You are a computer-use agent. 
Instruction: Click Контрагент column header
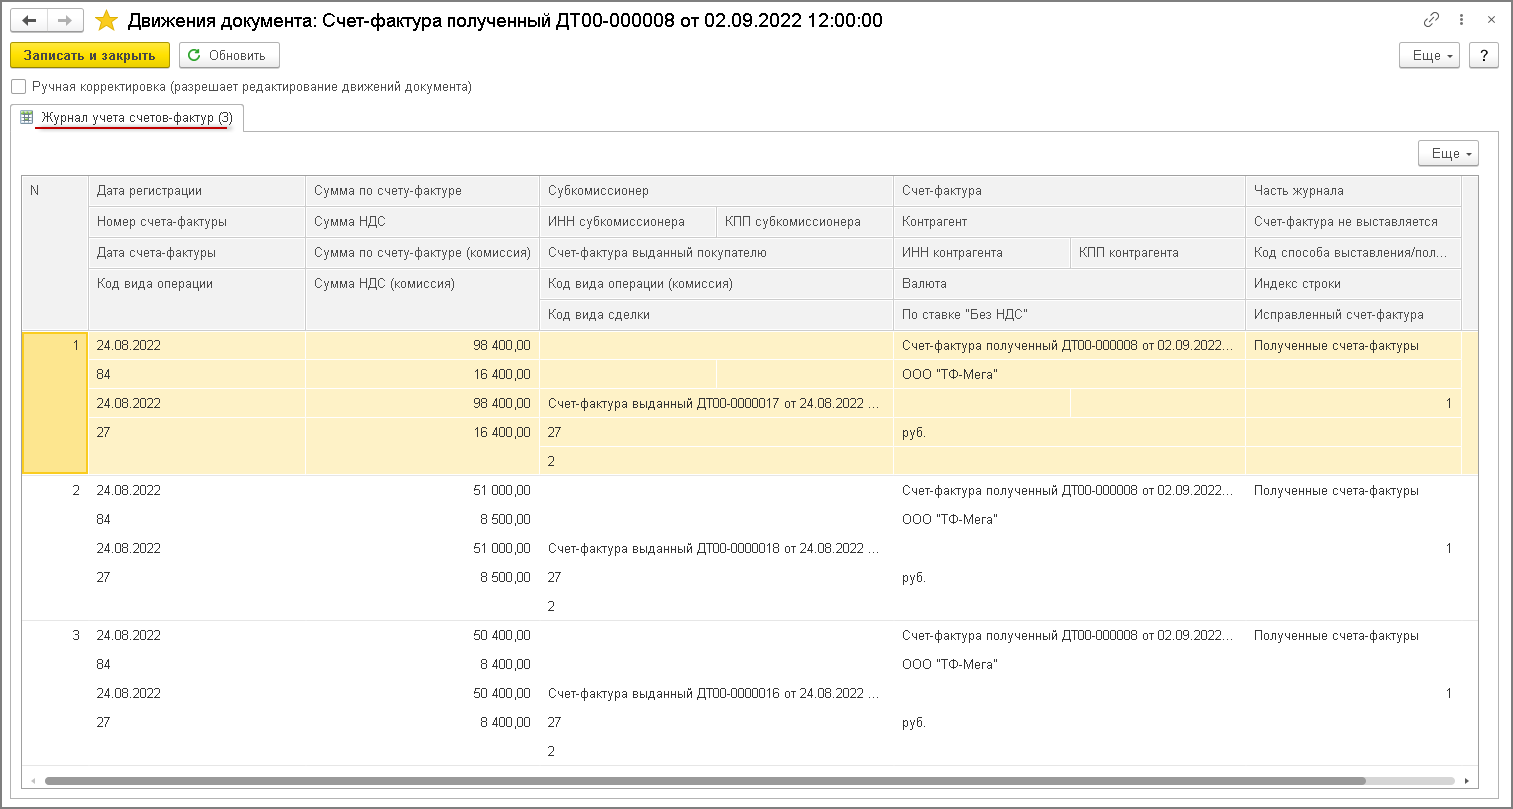tap(1069, 222)
